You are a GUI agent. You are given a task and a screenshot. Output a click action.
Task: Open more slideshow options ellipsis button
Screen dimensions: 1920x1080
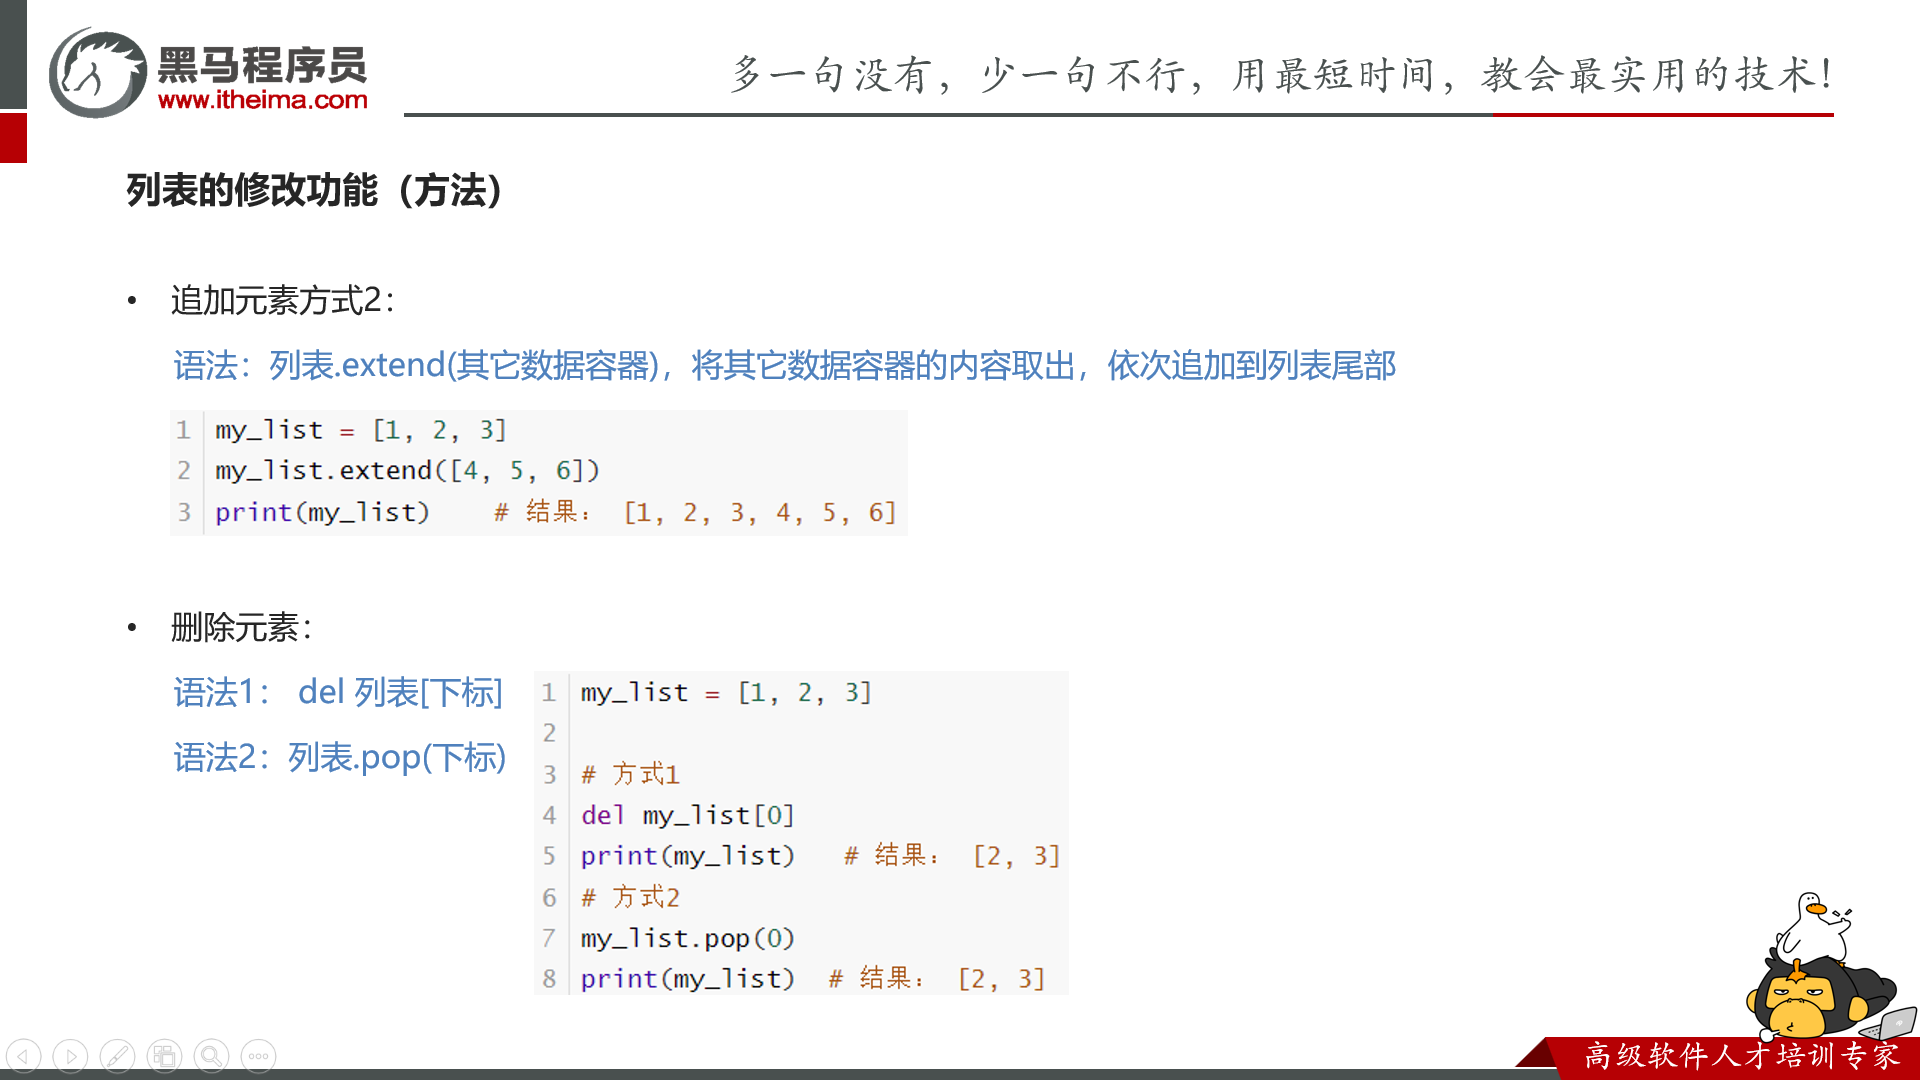pos(258,1056)
